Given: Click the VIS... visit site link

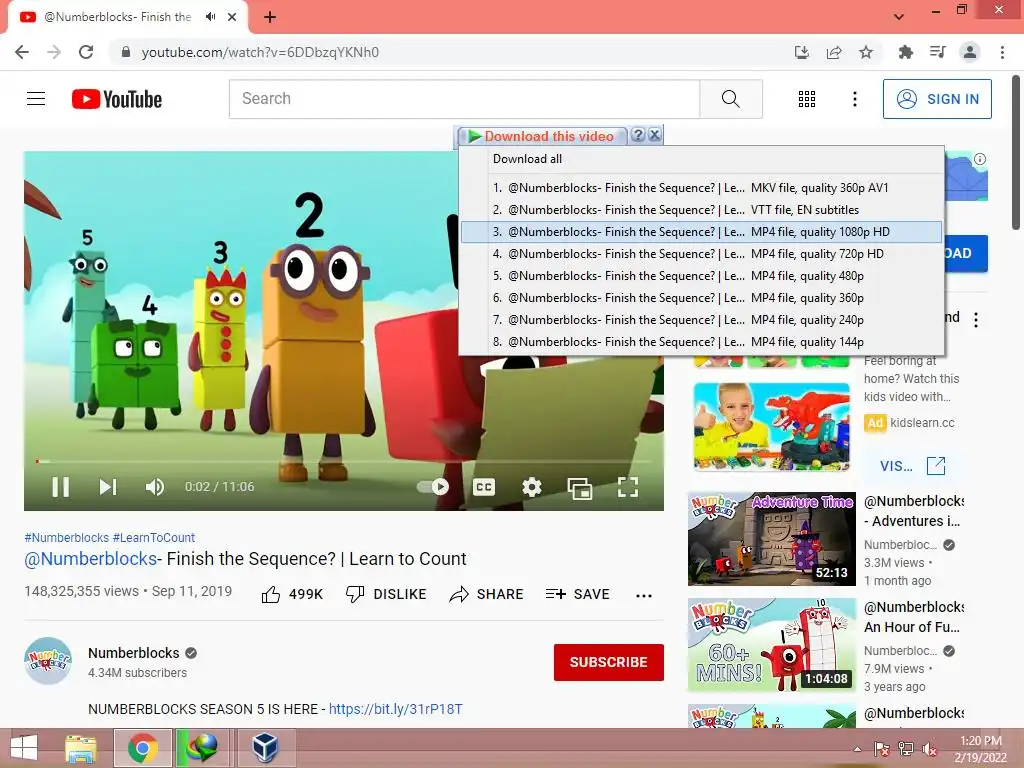Looking at the screenshot, I should (x=912, y=466).
